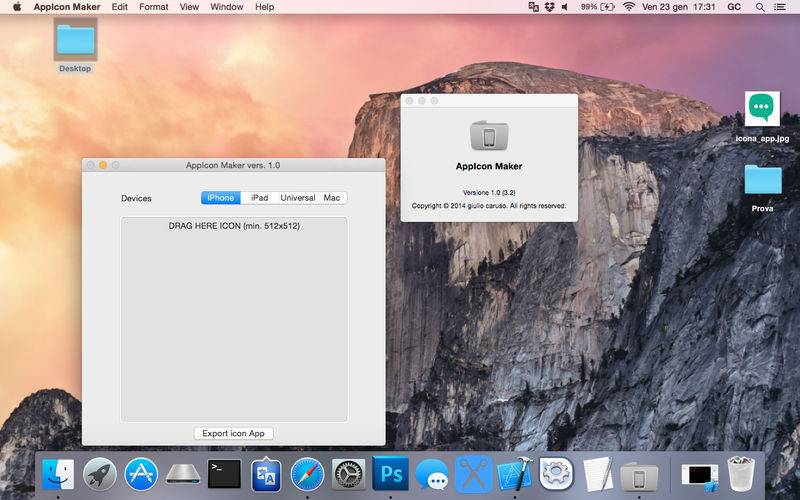Click the AppIcon Maker icon in About window
The image size is (800, 500).
click(x=489, y=135)
